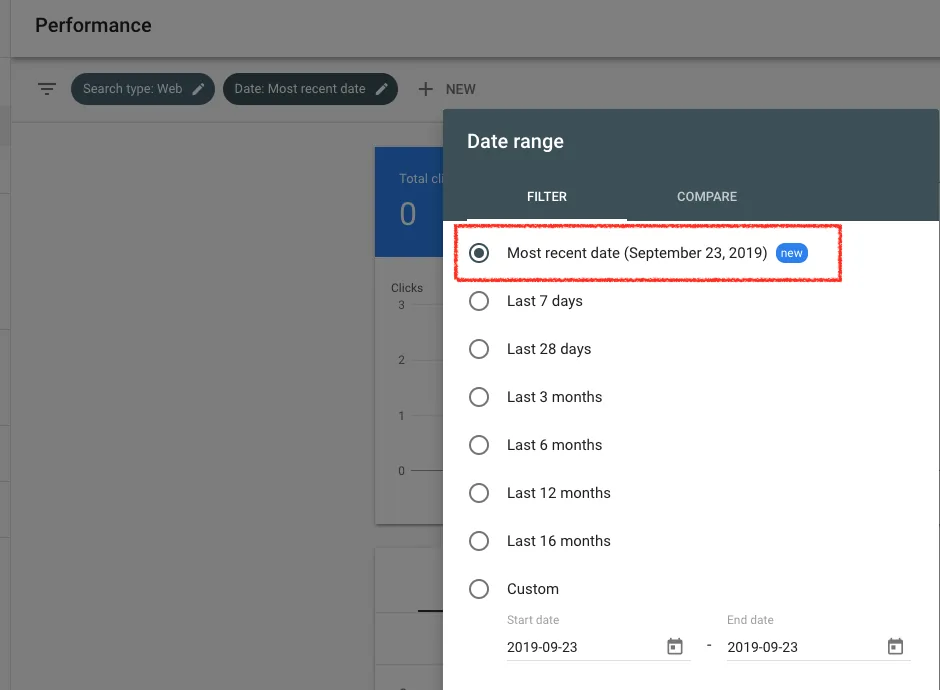Click Search type: Web filter chip
The image size is (940, 690).
click(143, 89)
